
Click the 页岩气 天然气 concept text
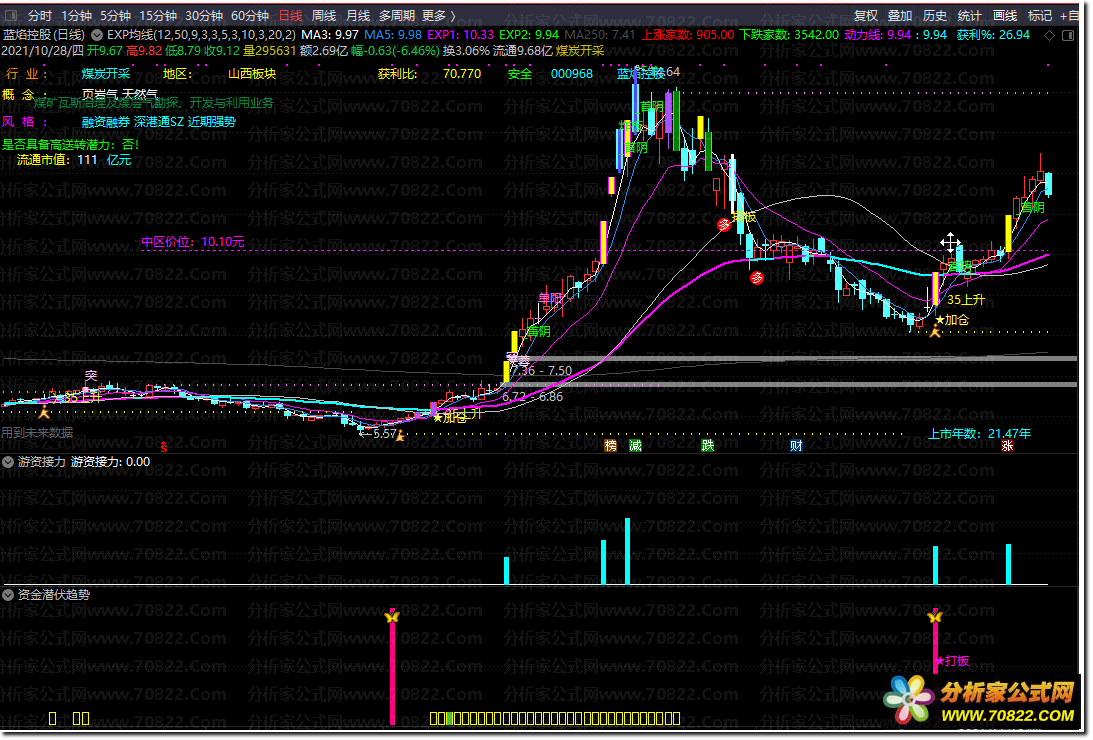tap(120, 94)
